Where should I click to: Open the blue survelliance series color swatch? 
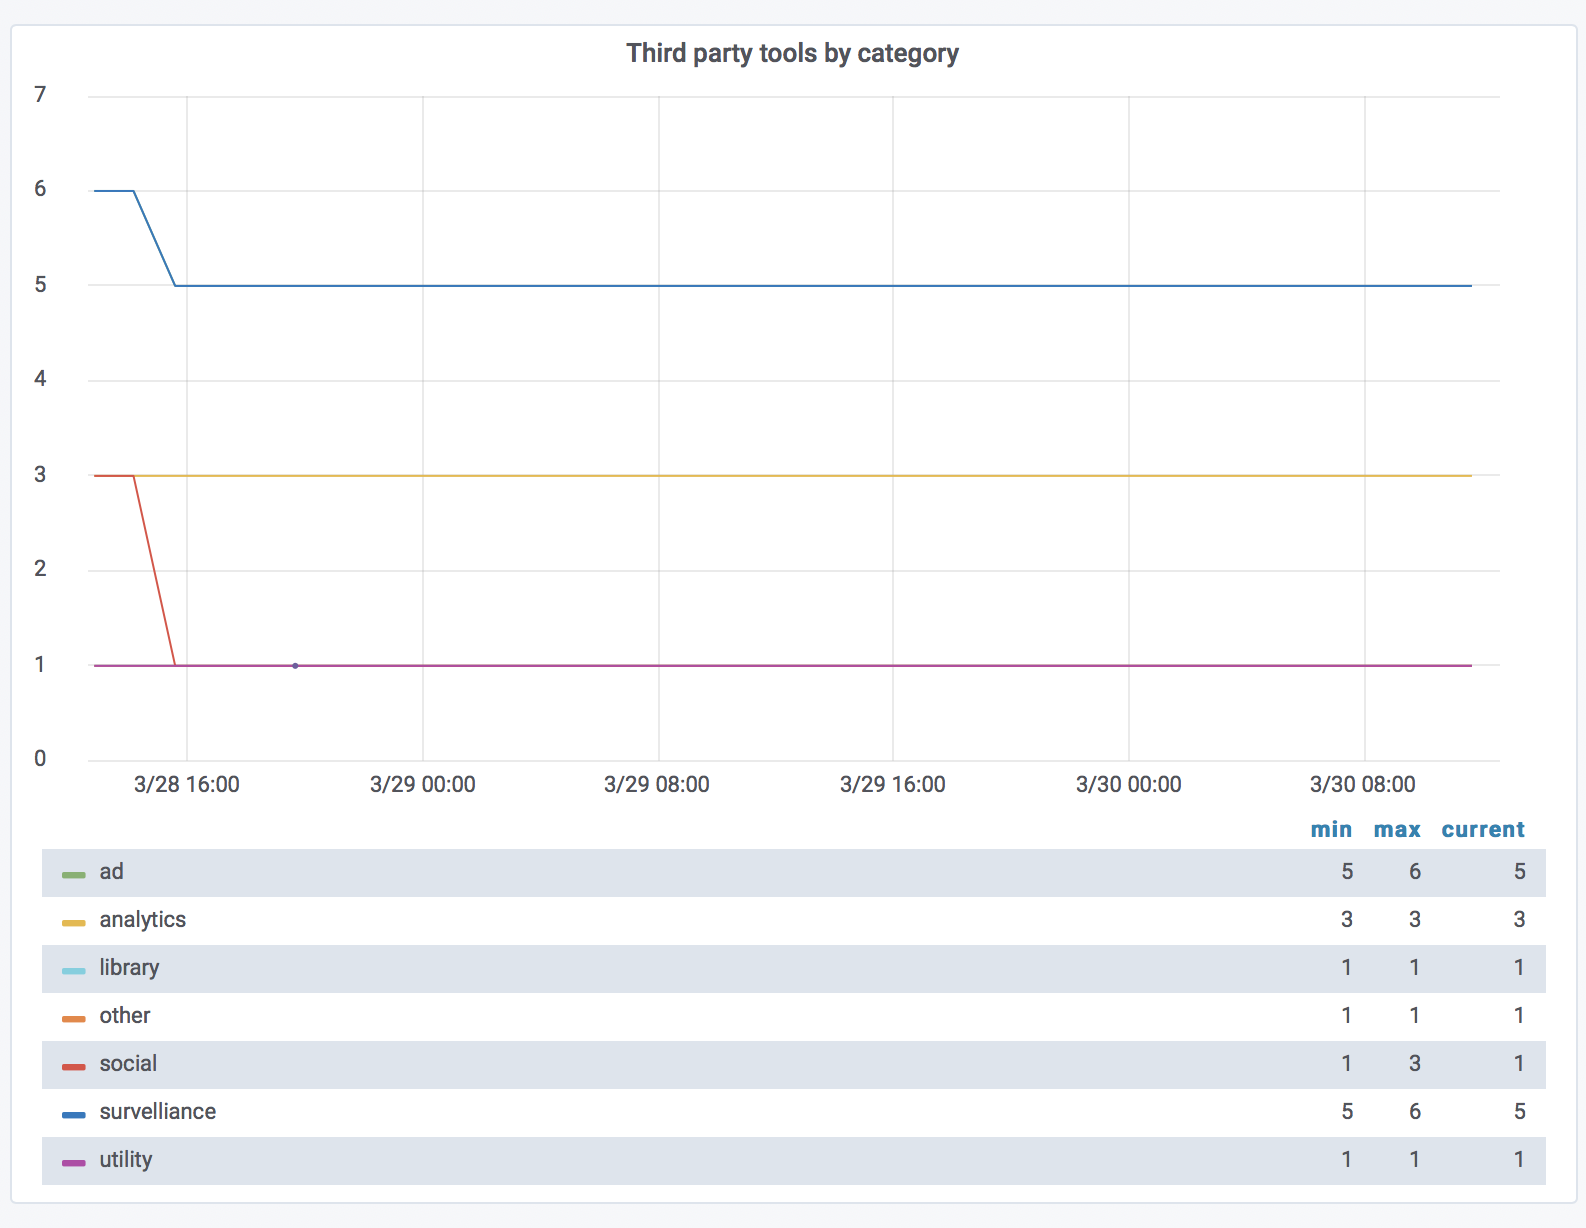pos(74,1115)
